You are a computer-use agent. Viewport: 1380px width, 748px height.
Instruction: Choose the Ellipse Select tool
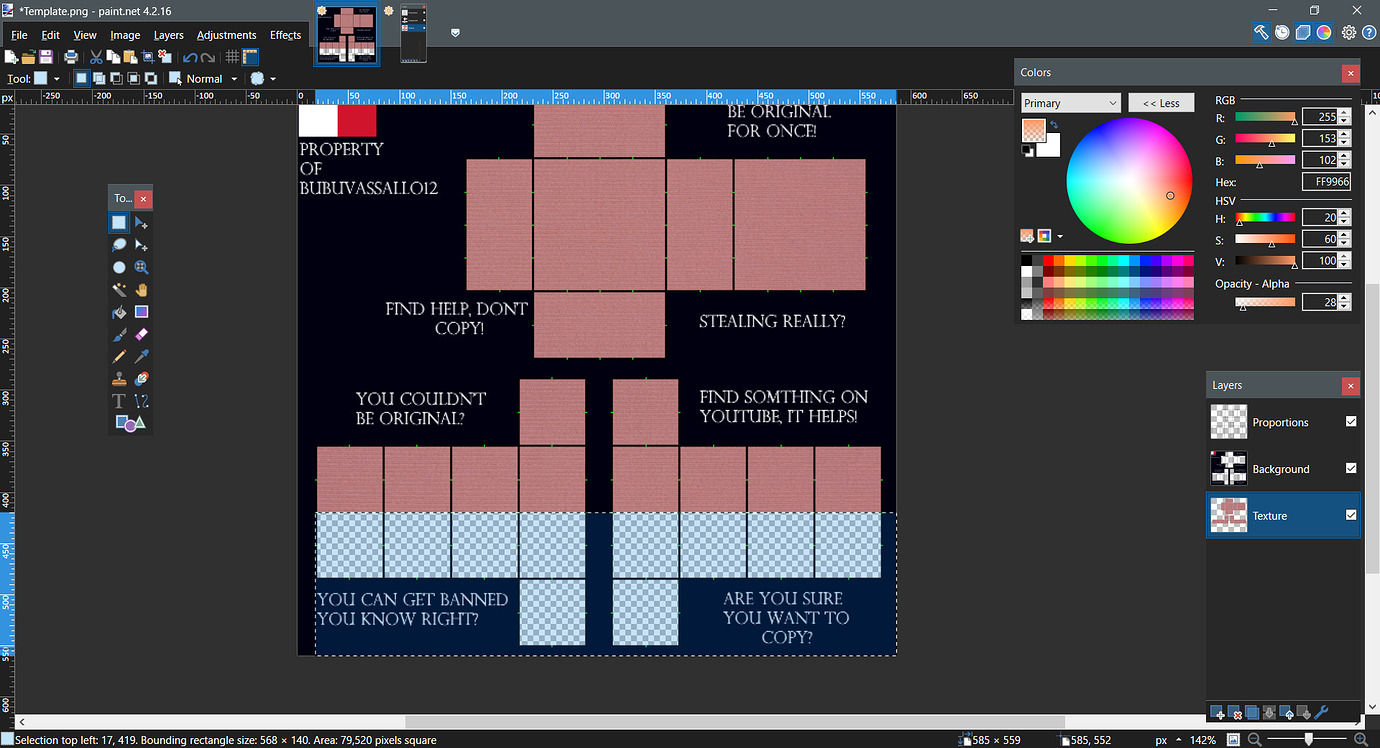click(118, 267)
